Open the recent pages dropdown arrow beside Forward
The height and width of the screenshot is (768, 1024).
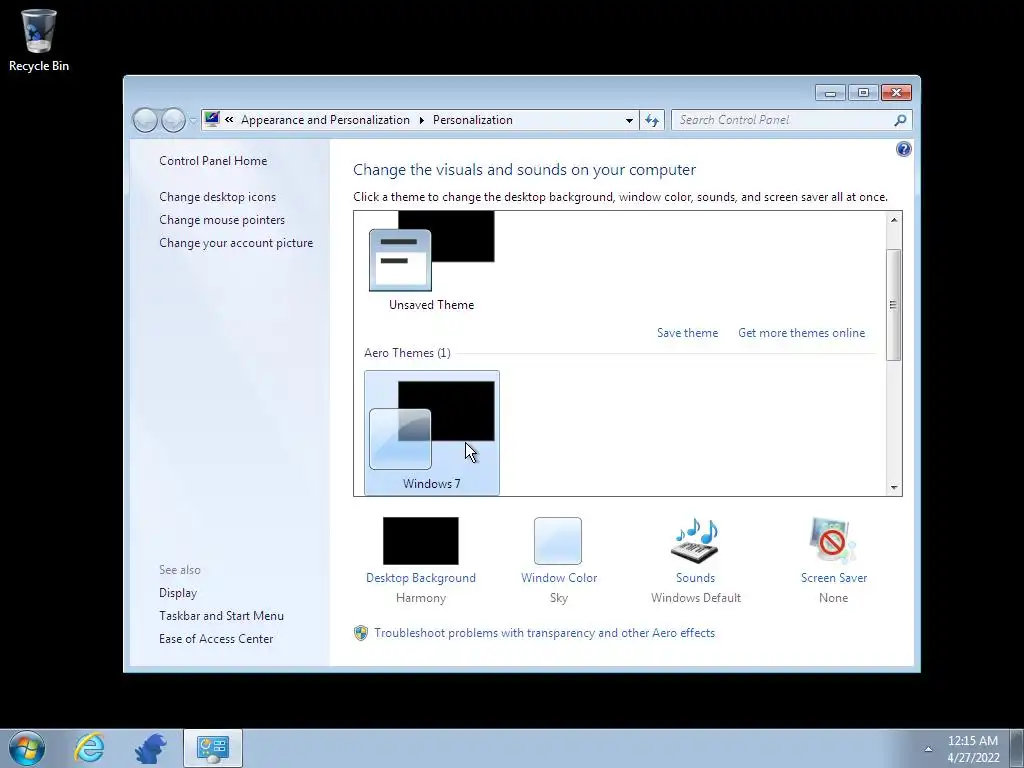tap(193, 121)
